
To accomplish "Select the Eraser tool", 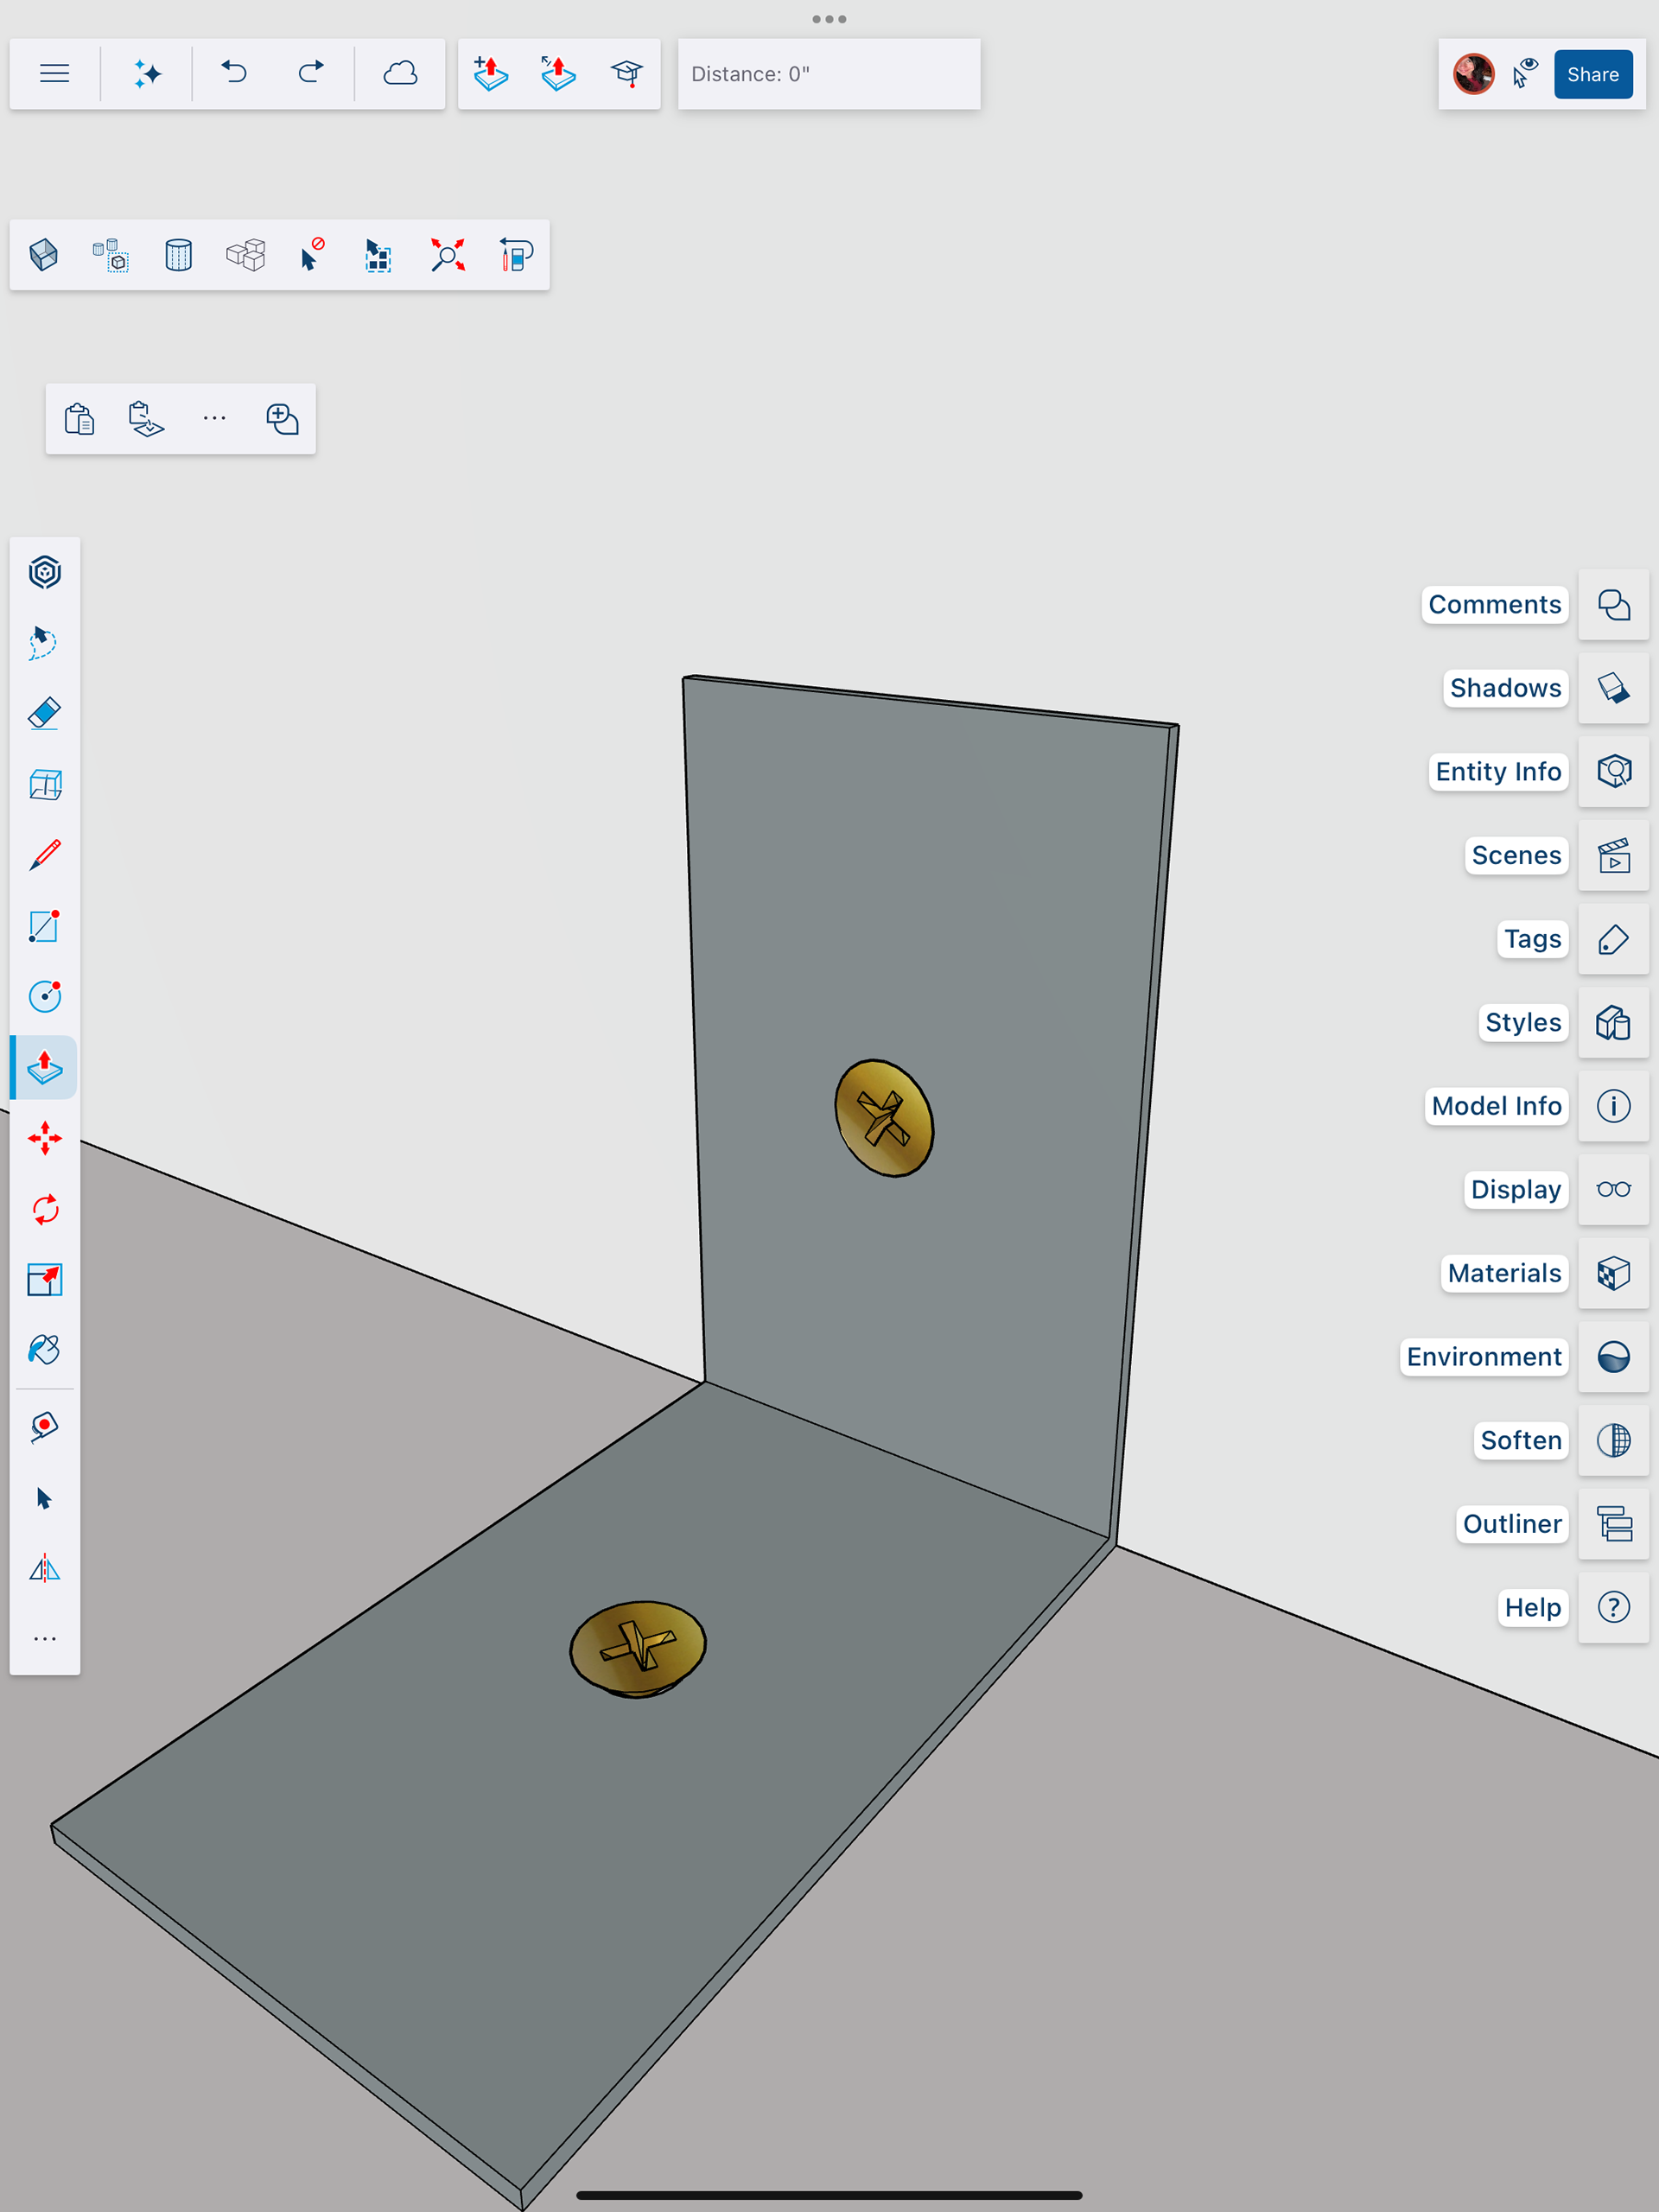I will [45, 714].
